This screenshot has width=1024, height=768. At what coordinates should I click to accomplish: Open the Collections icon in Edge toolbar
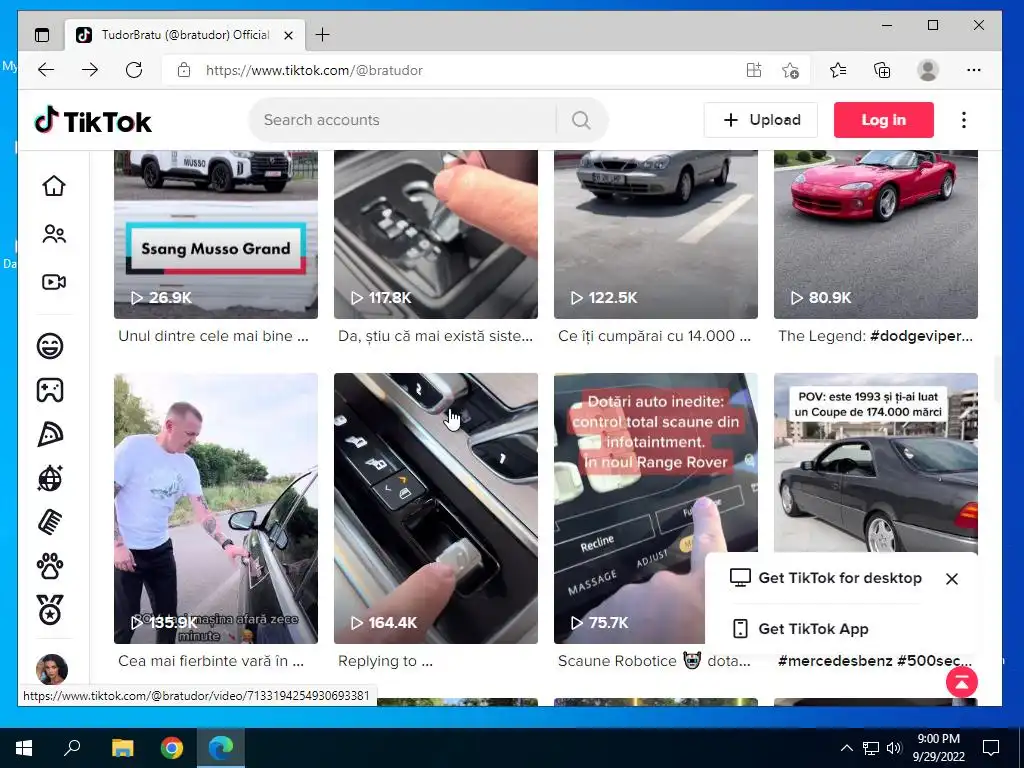tap(882, 70)
